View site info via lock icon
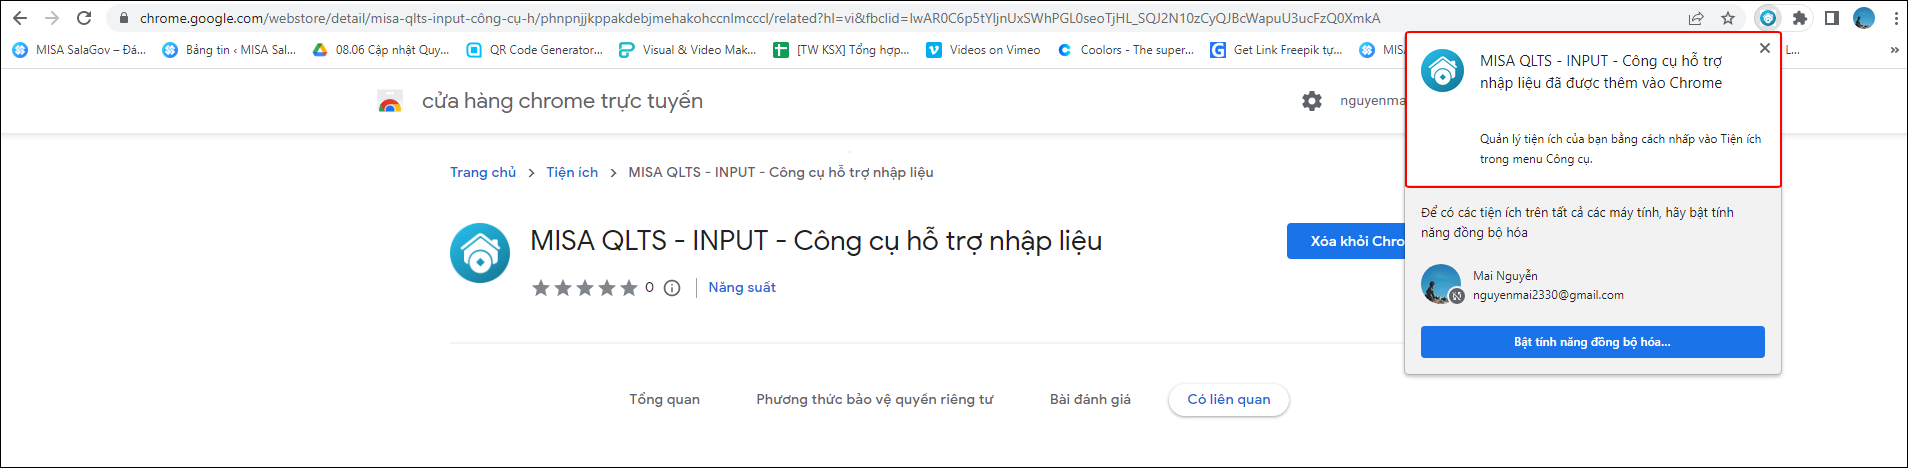 (x=124, y=18)
